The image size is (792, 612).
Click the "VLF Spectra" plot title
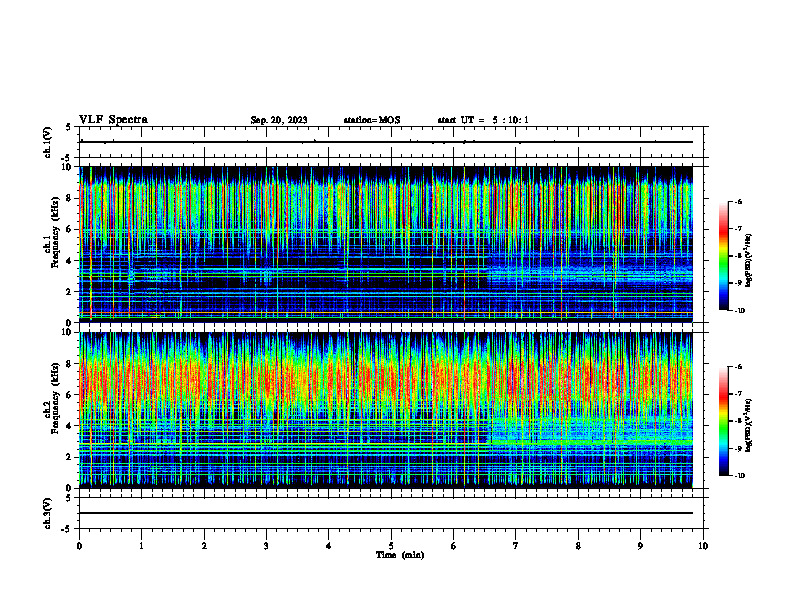[113, 120]
